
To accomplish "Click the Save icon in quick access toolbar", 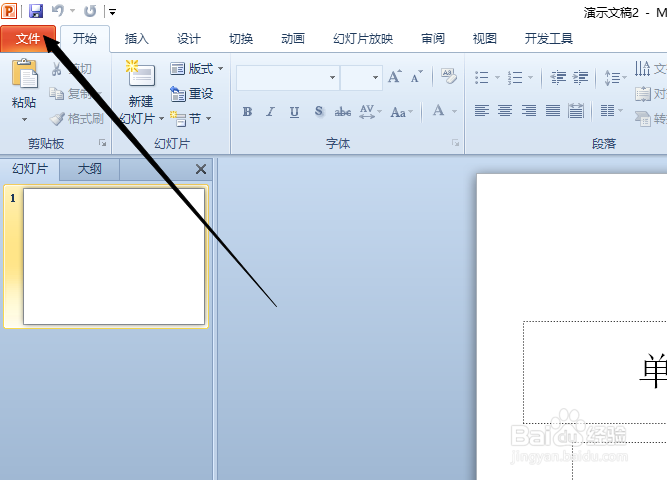I will pyautogui.click(x=36, y=11).
